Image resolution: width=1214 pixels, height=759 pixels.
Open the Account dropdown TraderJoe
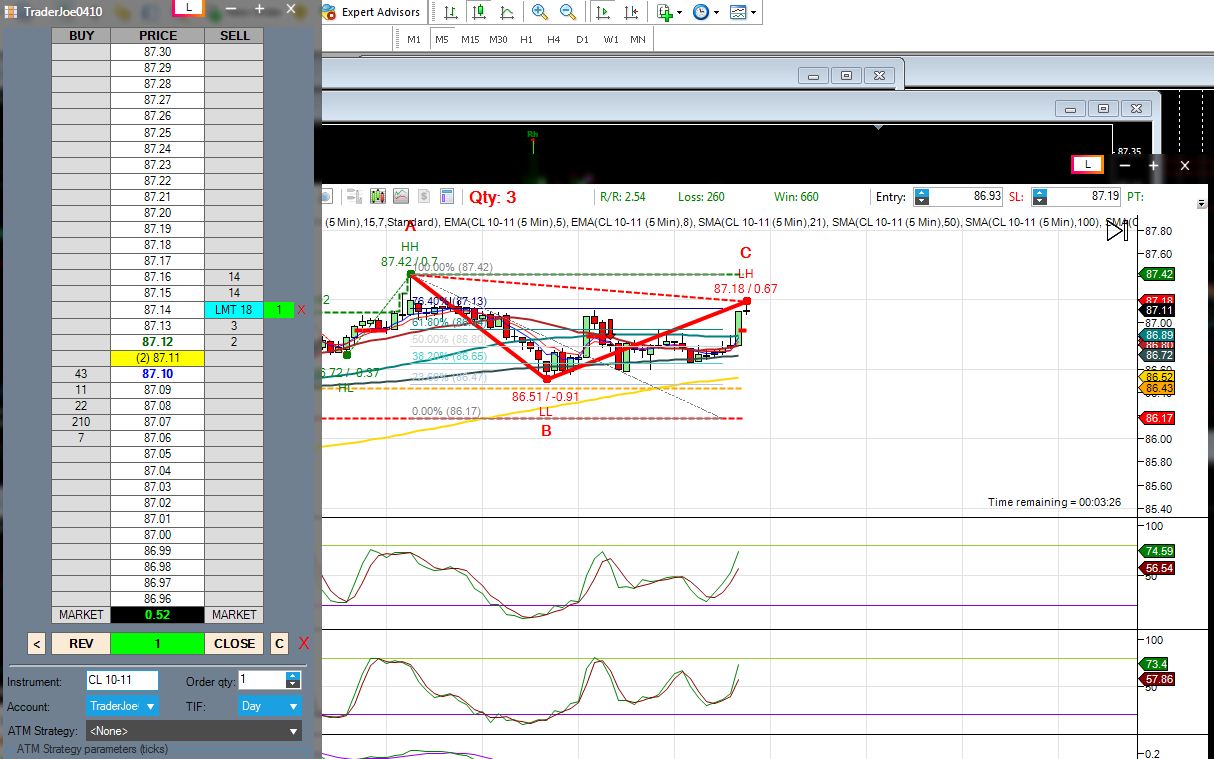[x=123, y=706]
